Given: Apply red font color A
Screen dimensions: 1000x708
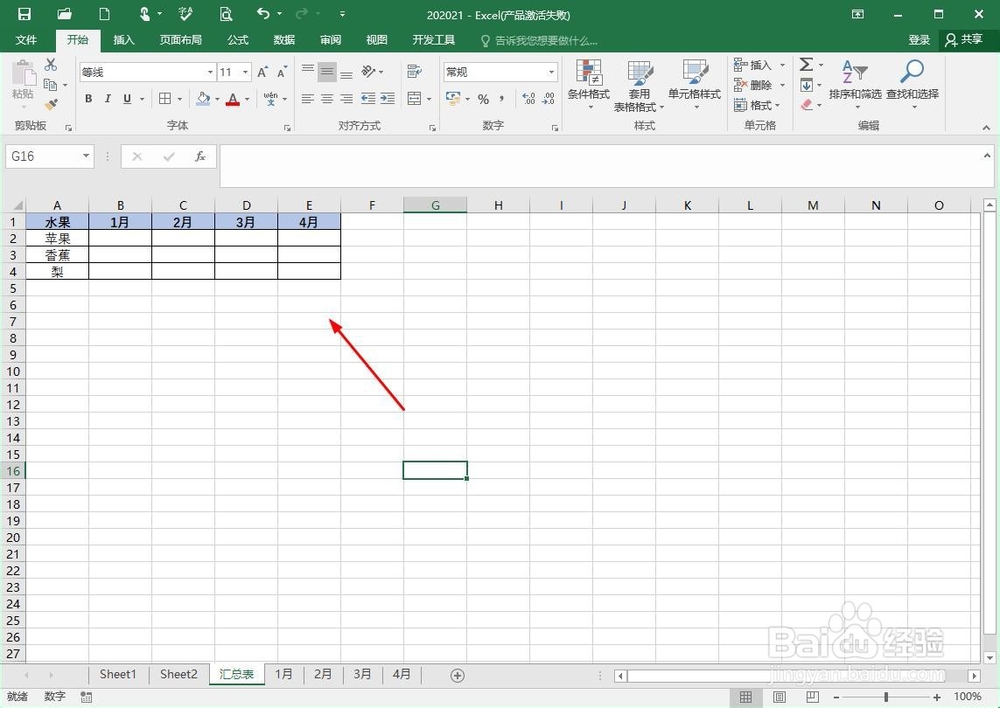Looking at the screenshot, I should click(x=233, y=99).
